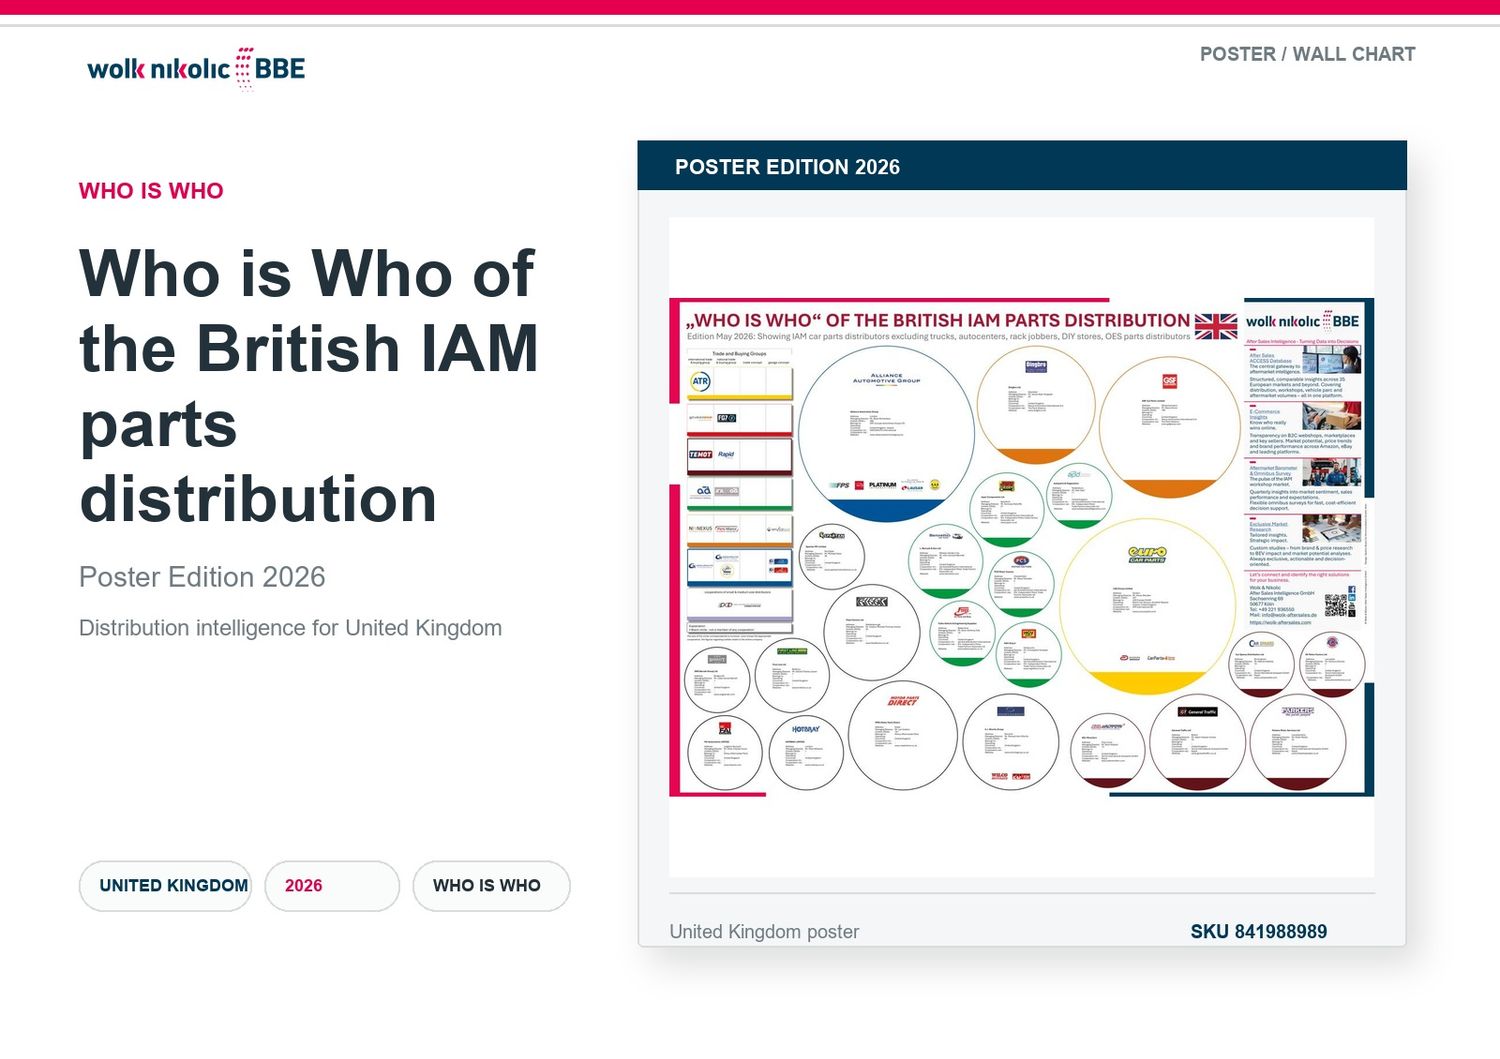Click the 'Poster Edition 2026' subtitle
This screenshot has height=1059, width=1500.
click(x=202, y=577)
